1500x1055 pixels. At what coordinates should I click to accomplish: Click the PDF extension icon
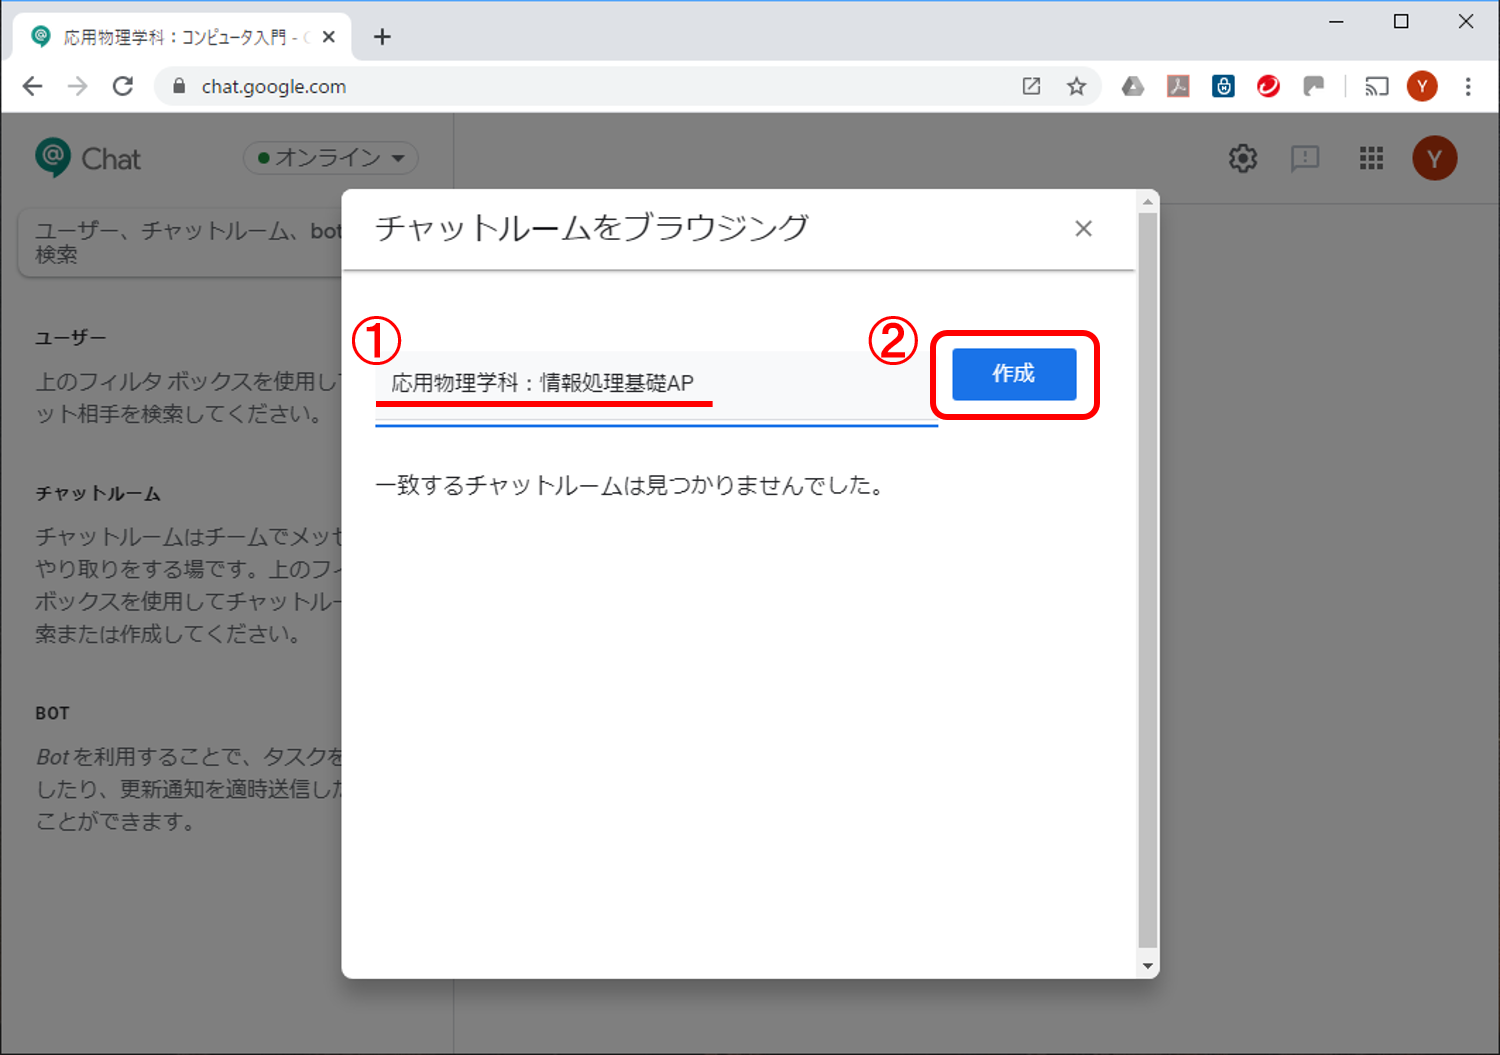click(x=1178, y=86)
